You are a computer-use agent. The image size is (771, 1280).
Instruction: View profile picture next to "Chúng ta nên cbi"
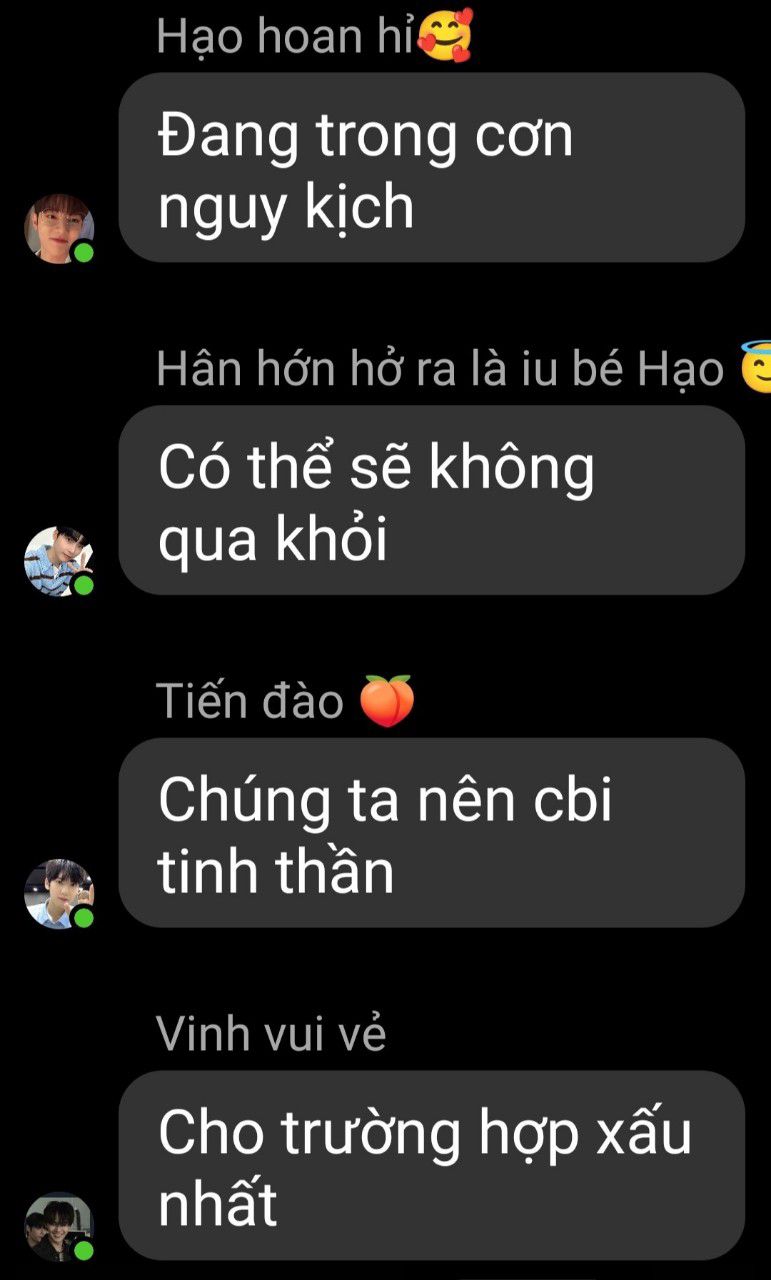[x=59, y=894]
